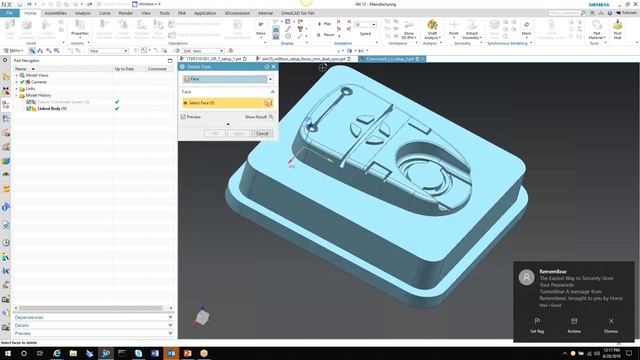This screenshot has width=640, height=360.
Task: Toggle the Preview checkbox
Action: click(x=183, y=117)
